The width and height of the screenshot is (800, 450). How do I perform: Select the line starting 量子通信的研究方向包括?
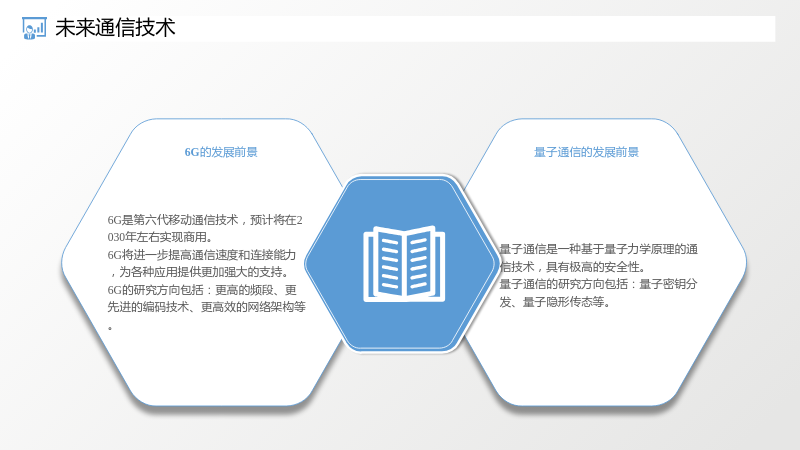[598, 284]
